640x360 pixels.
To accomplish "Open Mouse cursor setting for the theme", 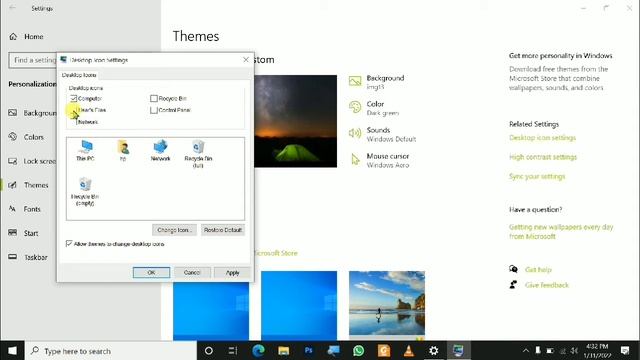I will 379,160.
